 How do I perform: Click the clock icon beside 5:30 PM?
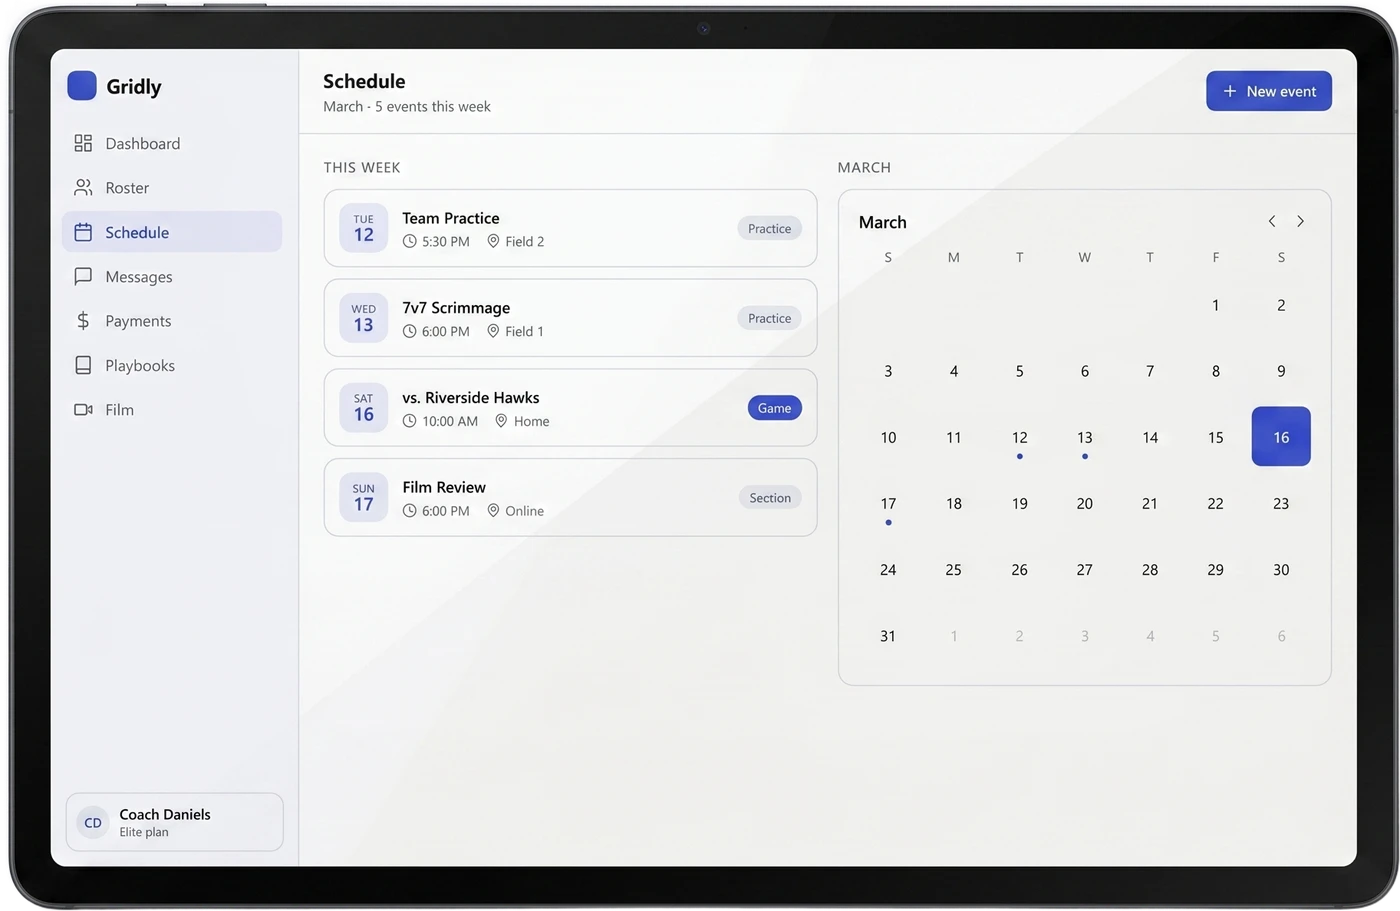[409, 241]
